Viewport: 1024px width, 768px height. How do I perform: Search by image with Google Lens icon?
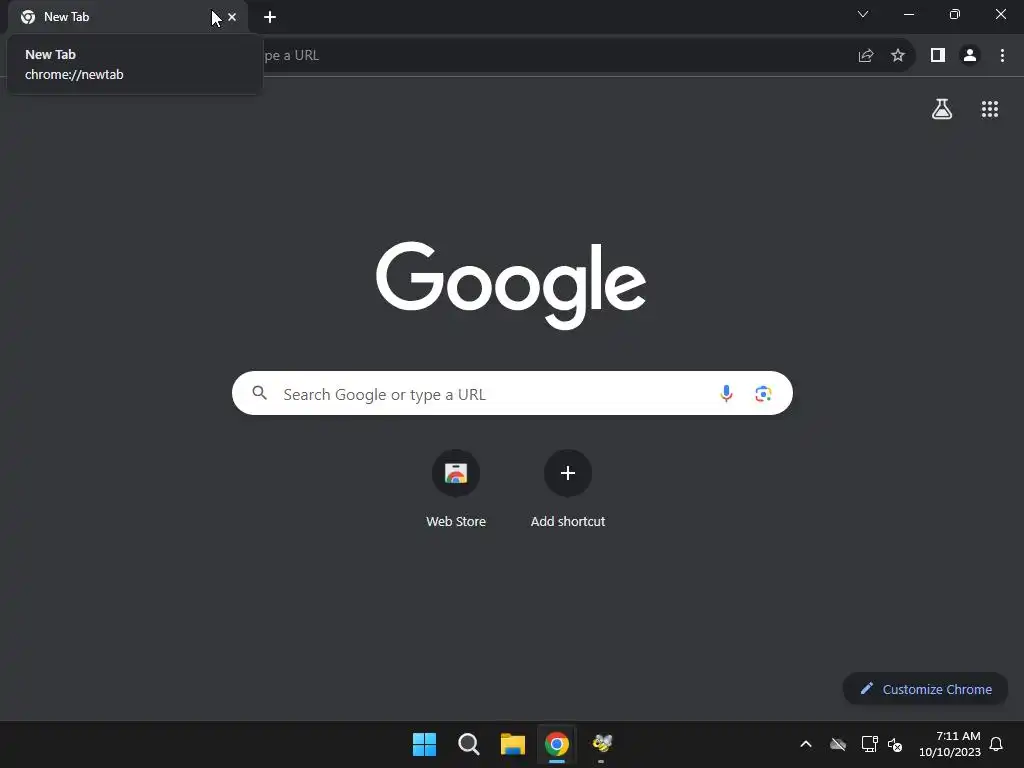coord(763,394)
